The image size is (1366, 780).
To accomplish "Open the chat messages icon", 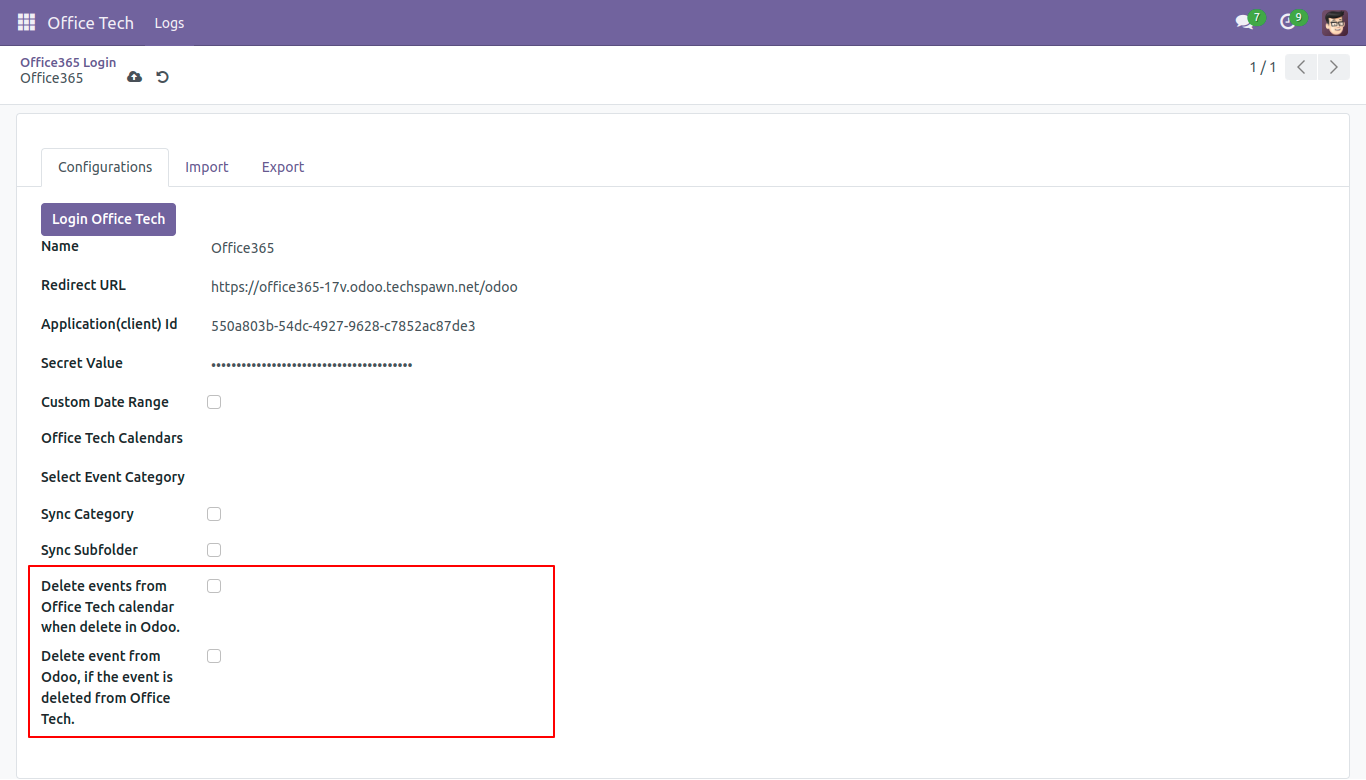I will click(x=1244, y=22).
